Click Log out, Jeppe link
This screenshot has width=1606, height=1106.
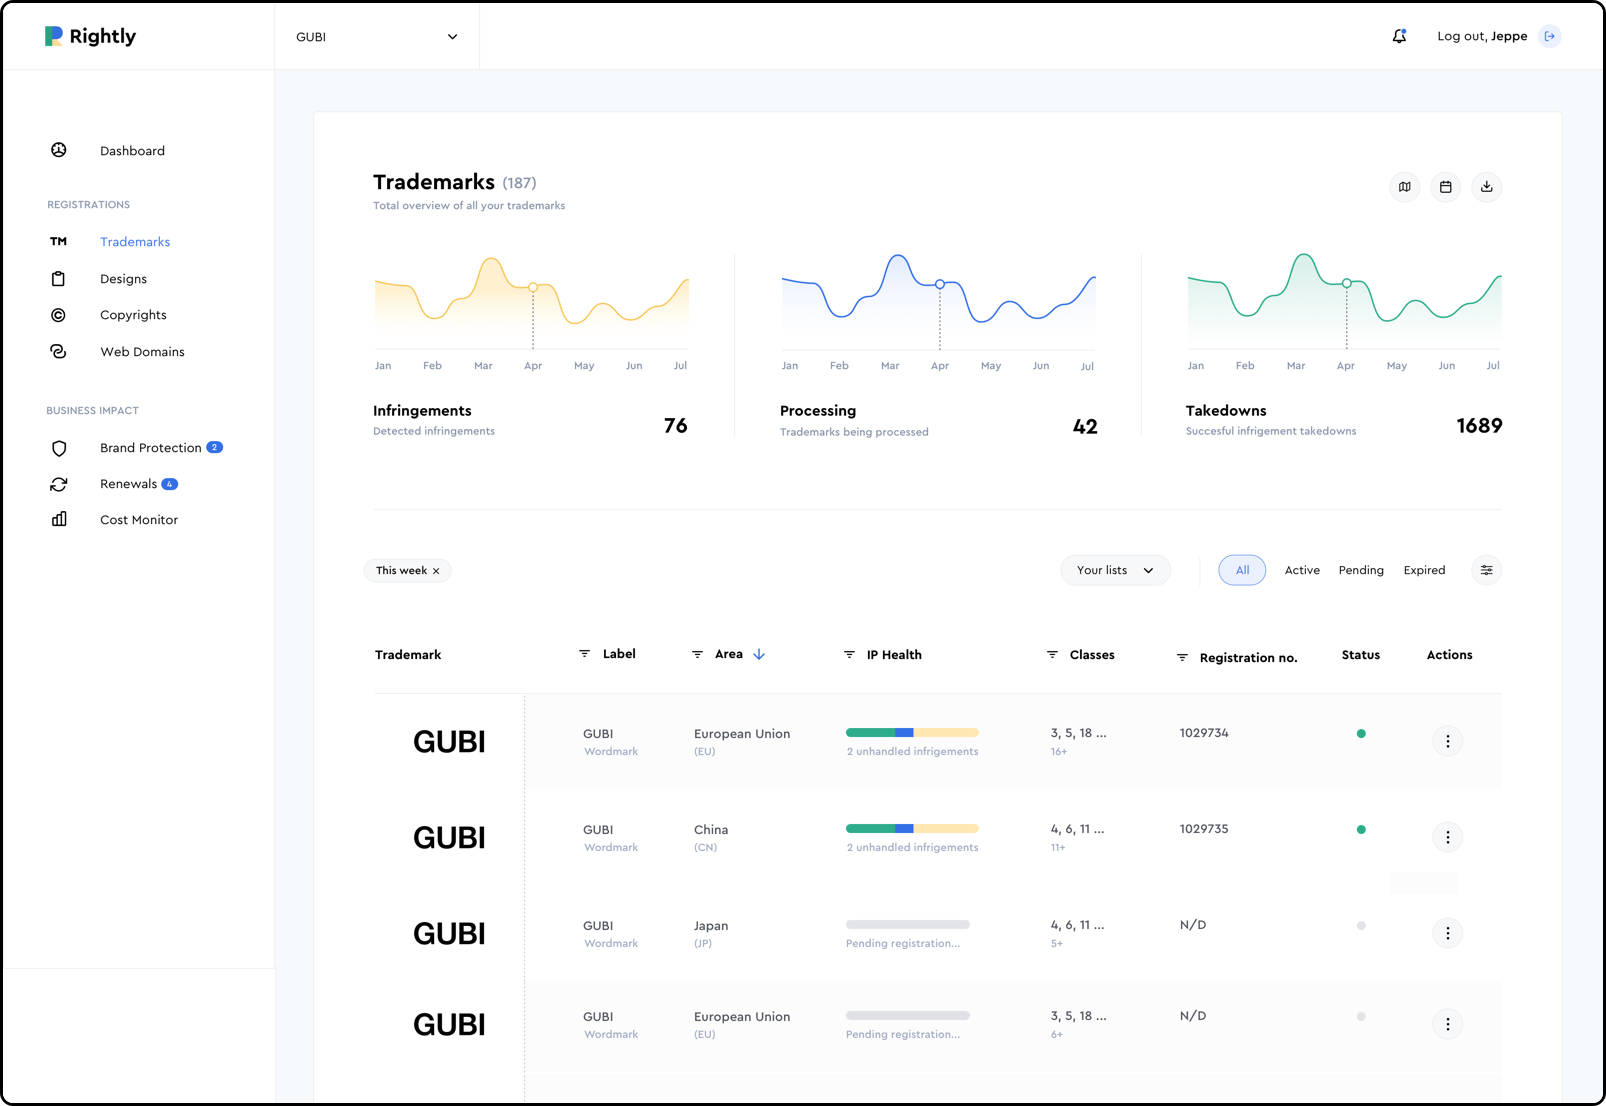click(x=1482, y=36)
